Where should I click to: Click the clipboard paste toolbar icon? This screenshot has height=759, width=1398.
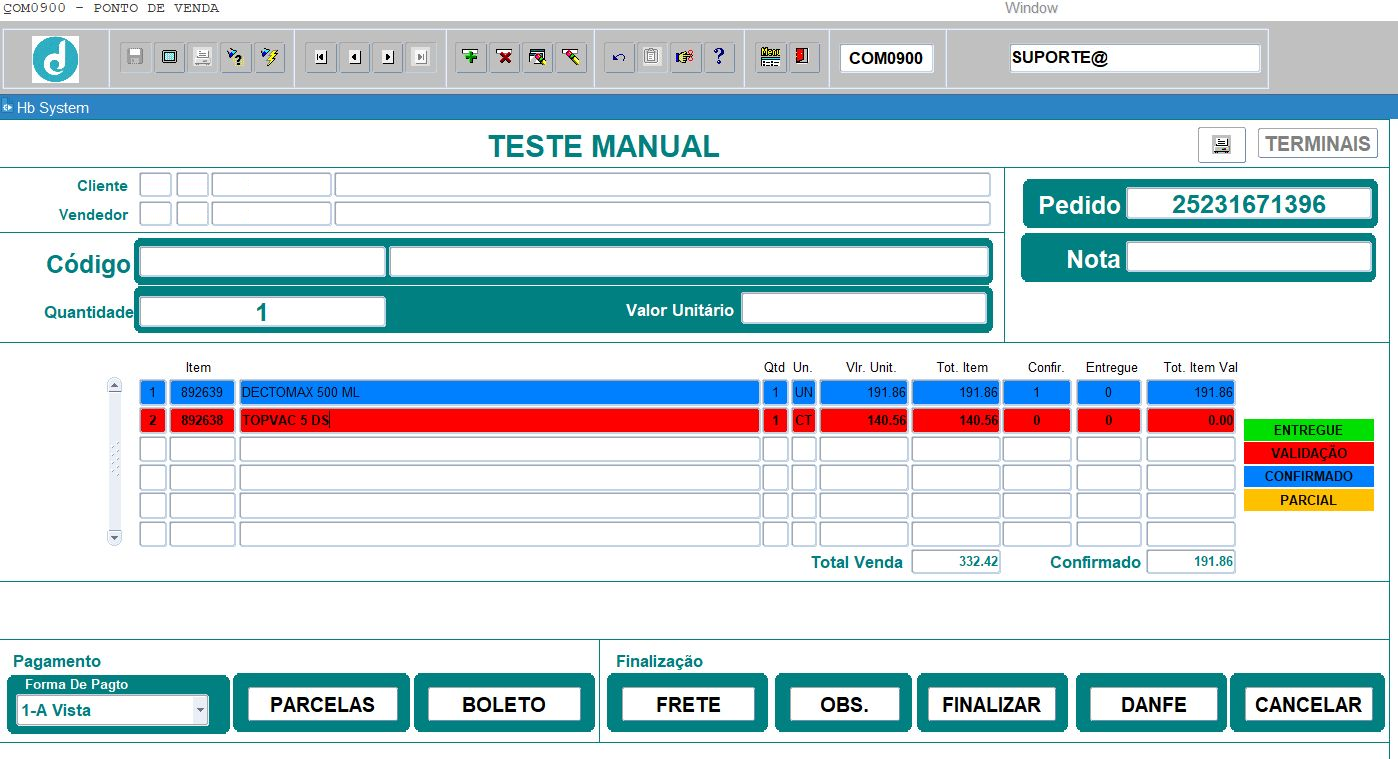651,57
